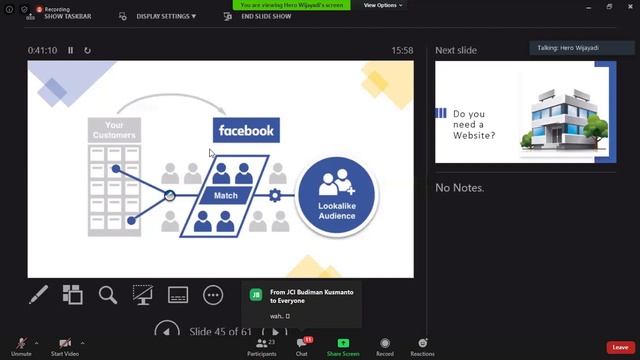The image size is (640, 360).
Task: Click Lookalike Audience circle on slide
Action: (x=337, y=195)
